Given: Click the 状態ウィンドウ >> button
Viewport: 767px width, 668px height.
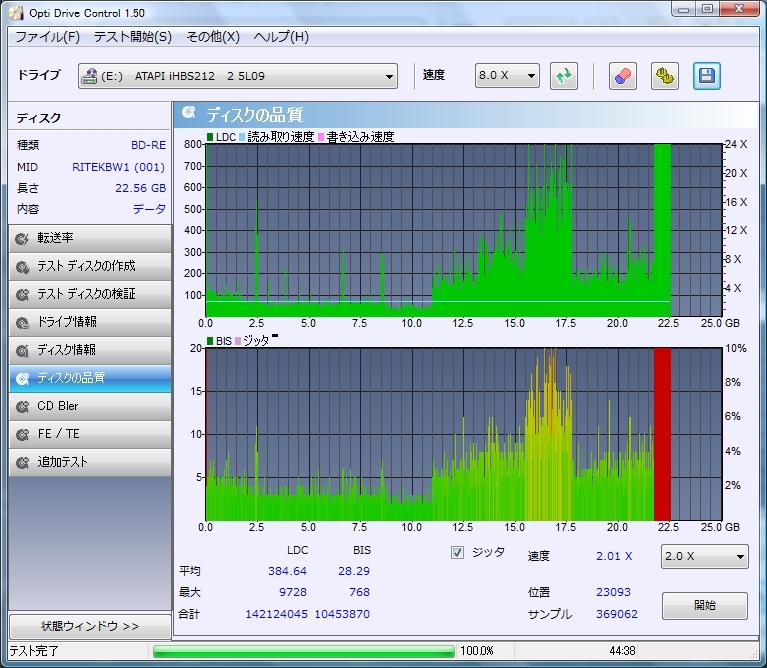Looking at the screenshot, I should point(89,626).
